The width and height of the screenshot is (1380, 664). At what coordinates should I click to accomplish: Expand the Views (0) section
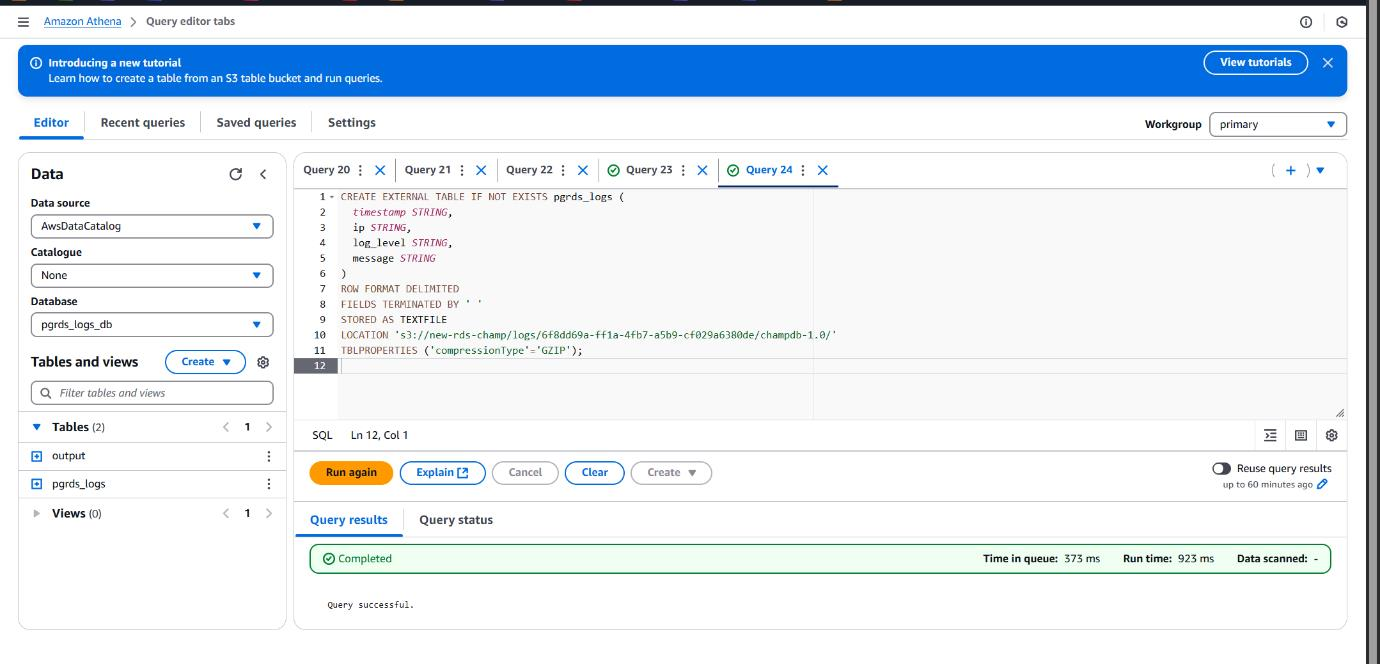coord(38,514)
